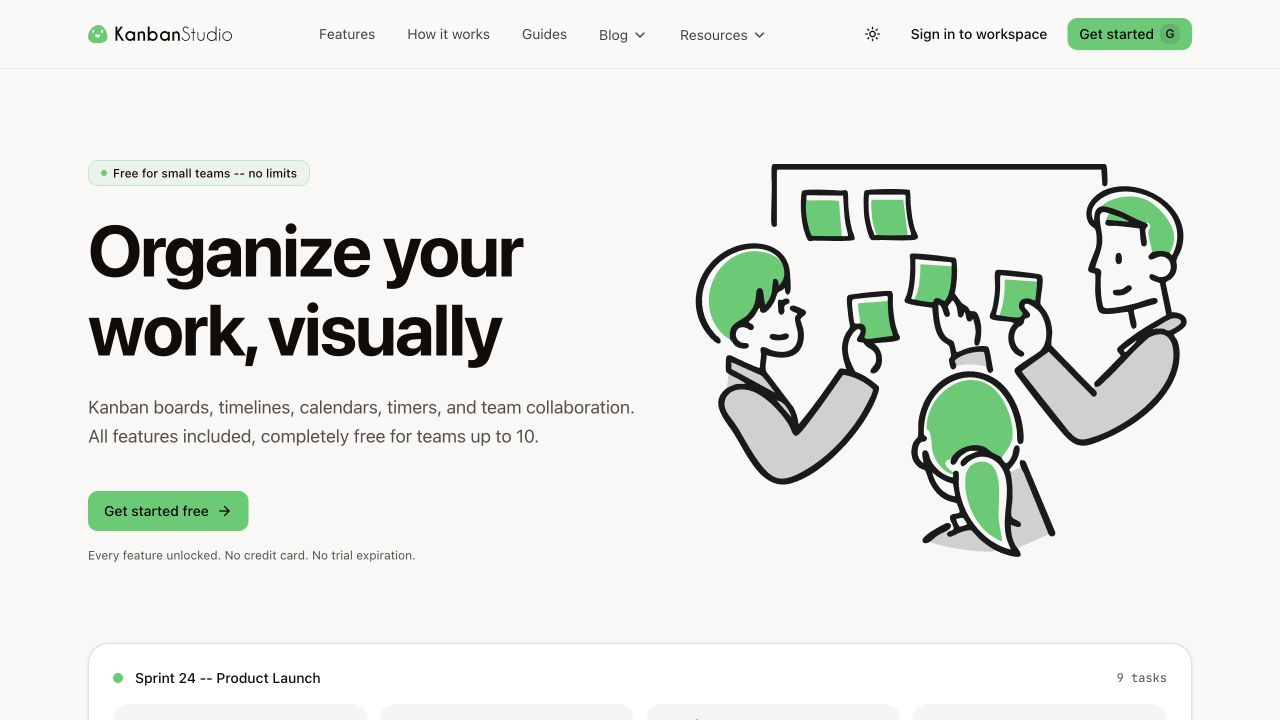Open the Features menu item
The height and width of the screenshot is (720, 1280).
pos(347,34)
